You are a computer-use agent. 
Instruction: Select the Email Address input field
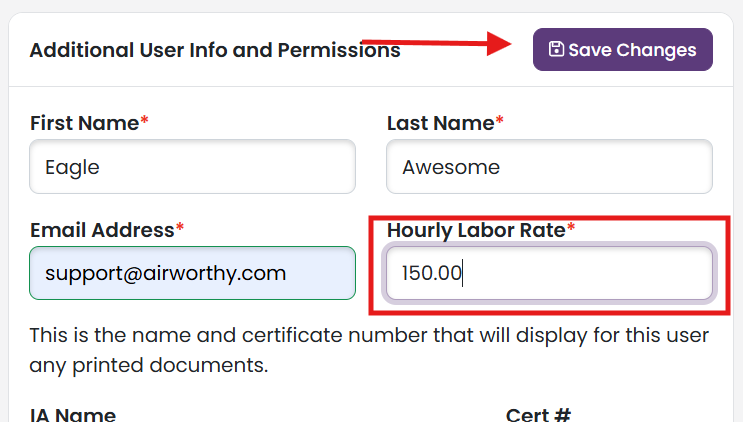point(192,273)
